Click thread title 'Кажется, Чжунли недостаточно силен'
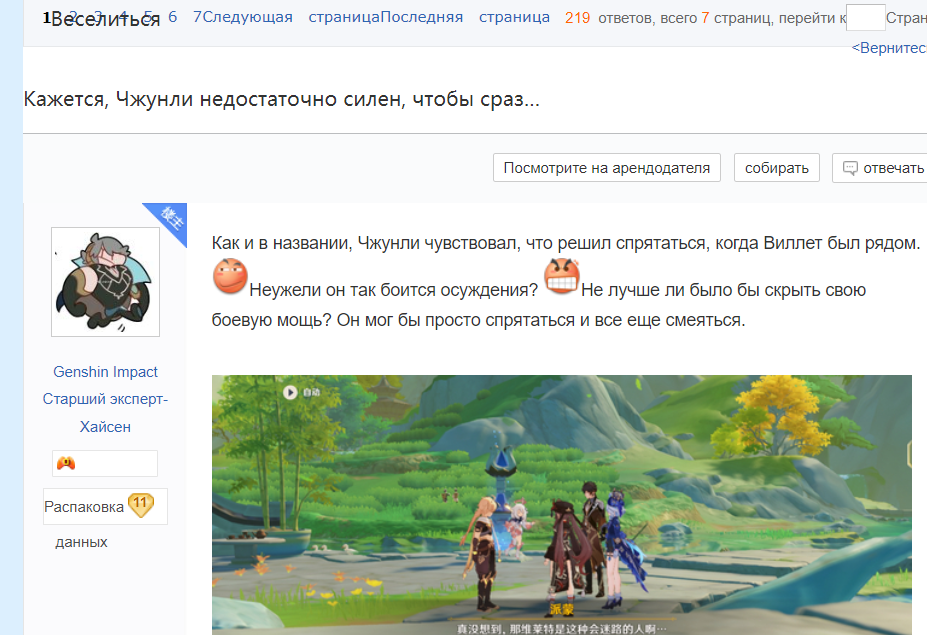Image resolution: width=927 pixels, height=635 pixels. [281, 99]
